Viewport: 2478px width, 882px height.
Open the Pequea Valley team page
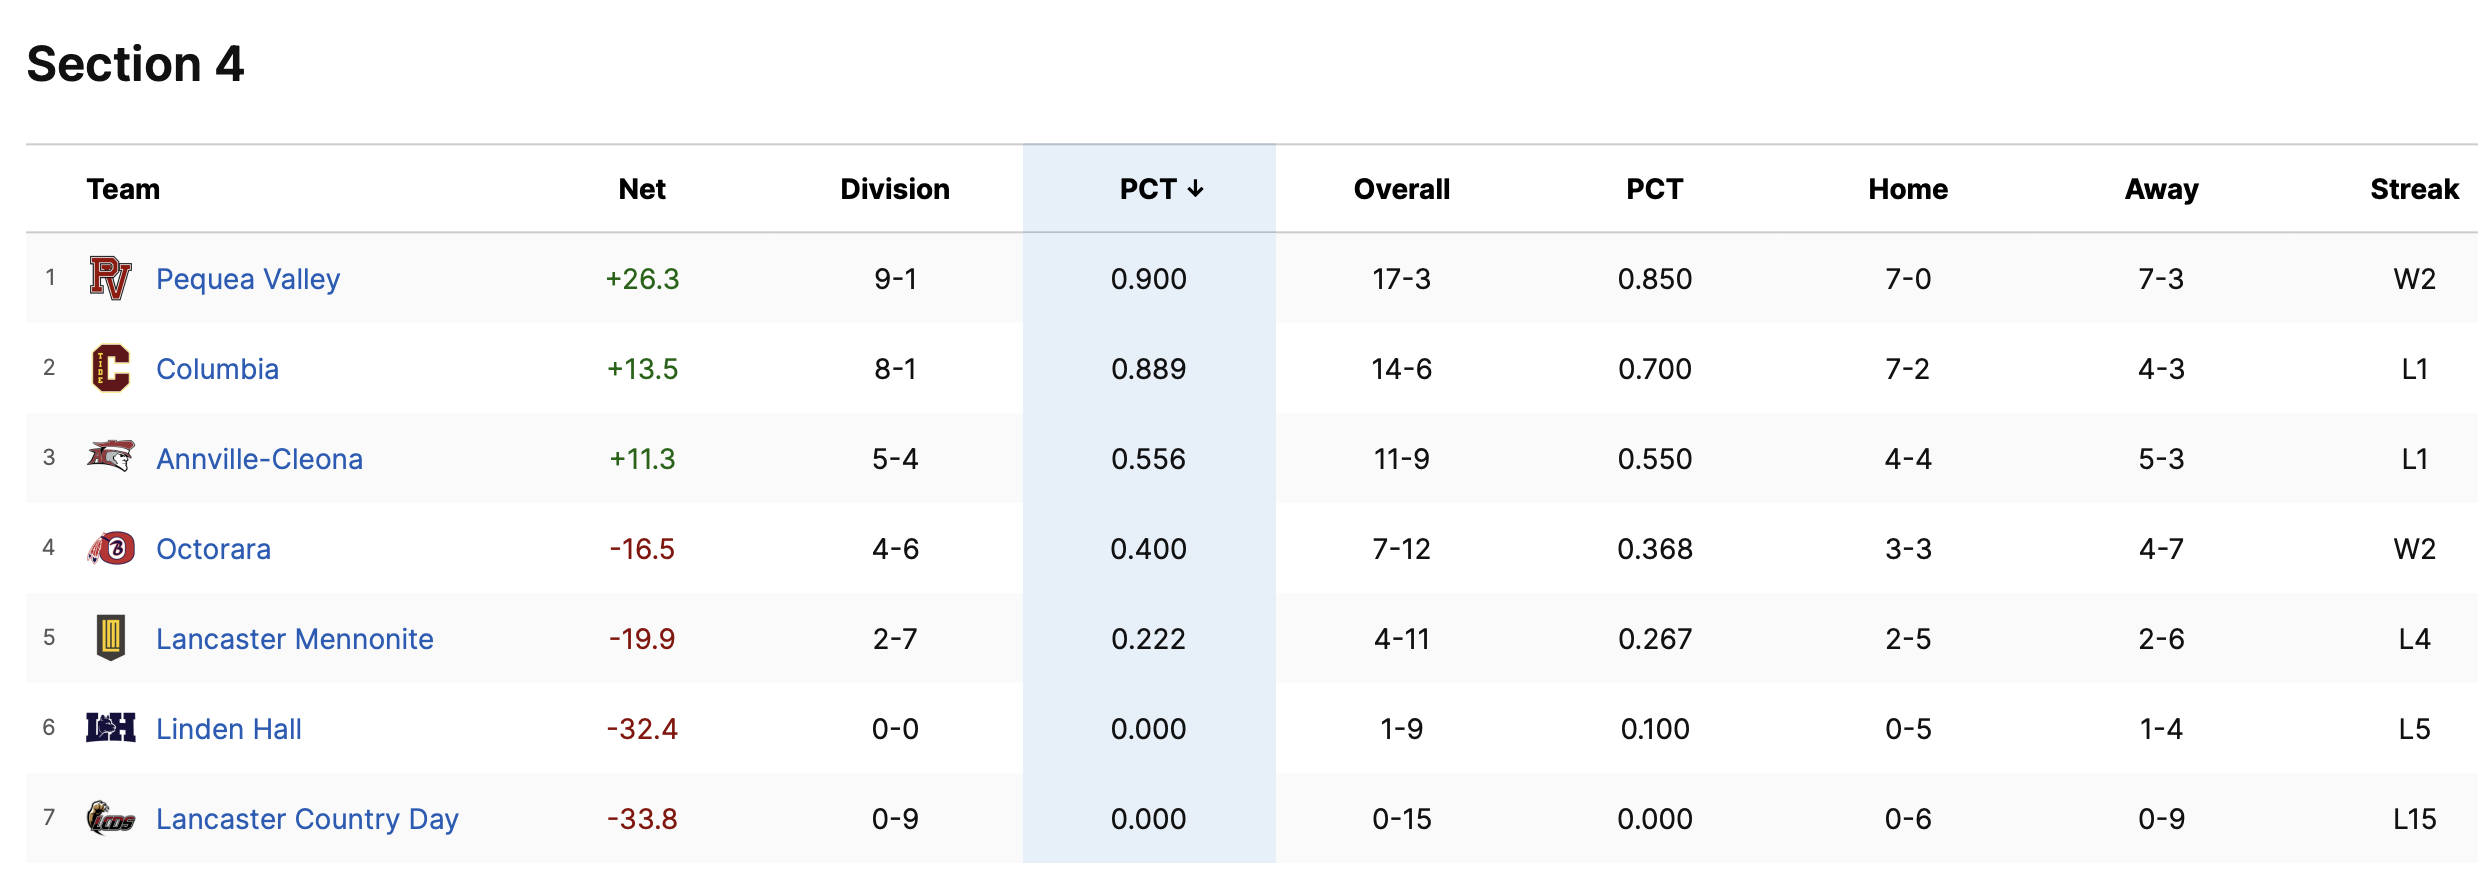click(x=248, y=279)
